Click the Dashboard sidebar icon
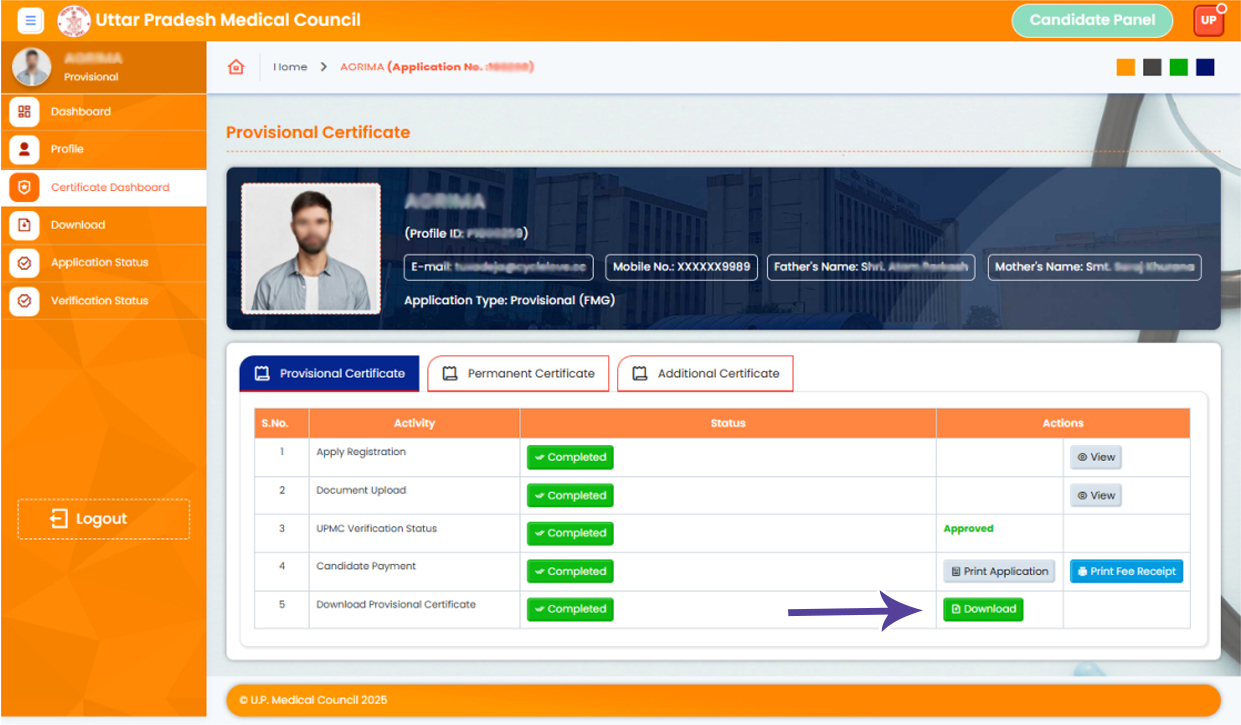This screenshot has width=1241, height=725. pyautogui.click(x=24, y=112)
